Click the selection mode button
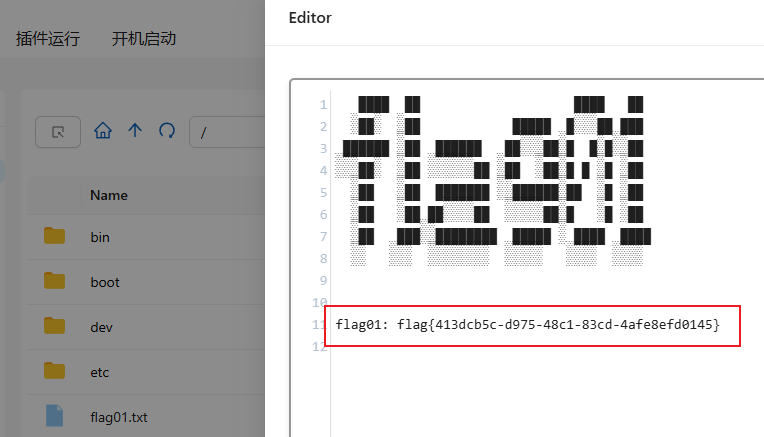This screenshot has height=437, width=764. coord(58,131)
